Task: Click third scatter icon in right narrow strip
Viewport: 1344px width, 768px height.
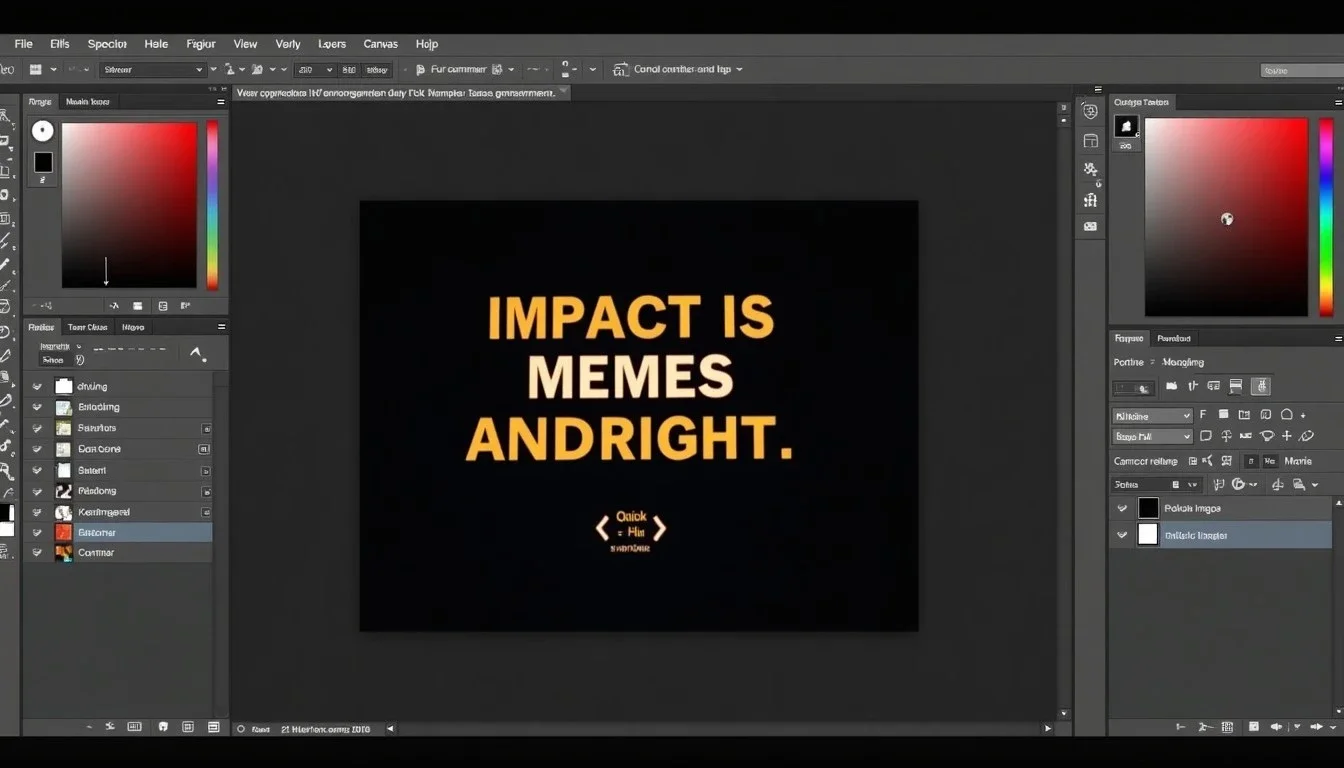Action: point(1090,170)
